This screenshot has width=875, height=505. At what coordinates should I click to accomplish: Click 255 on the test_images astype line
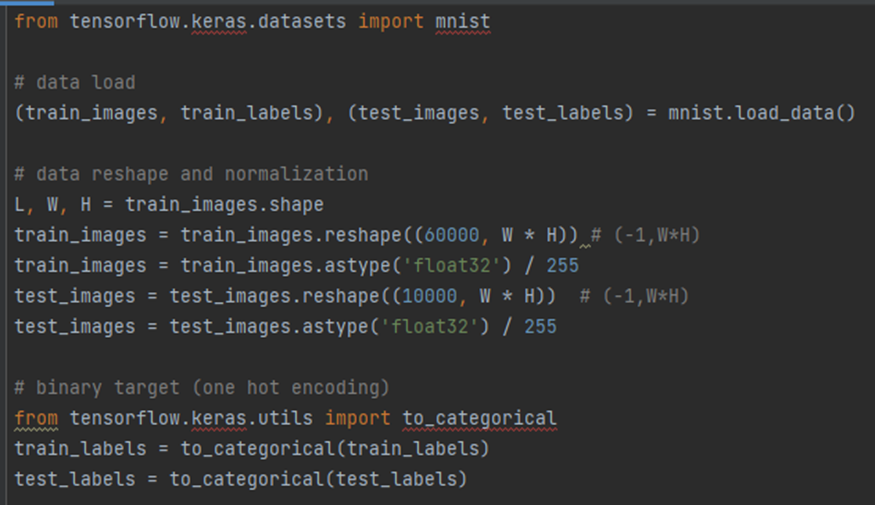540,326
